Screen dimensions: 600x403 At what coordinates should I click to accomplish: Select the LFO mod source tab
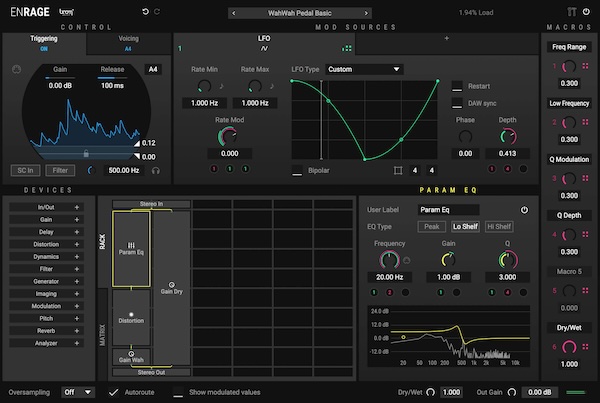(x=264, y=43)
